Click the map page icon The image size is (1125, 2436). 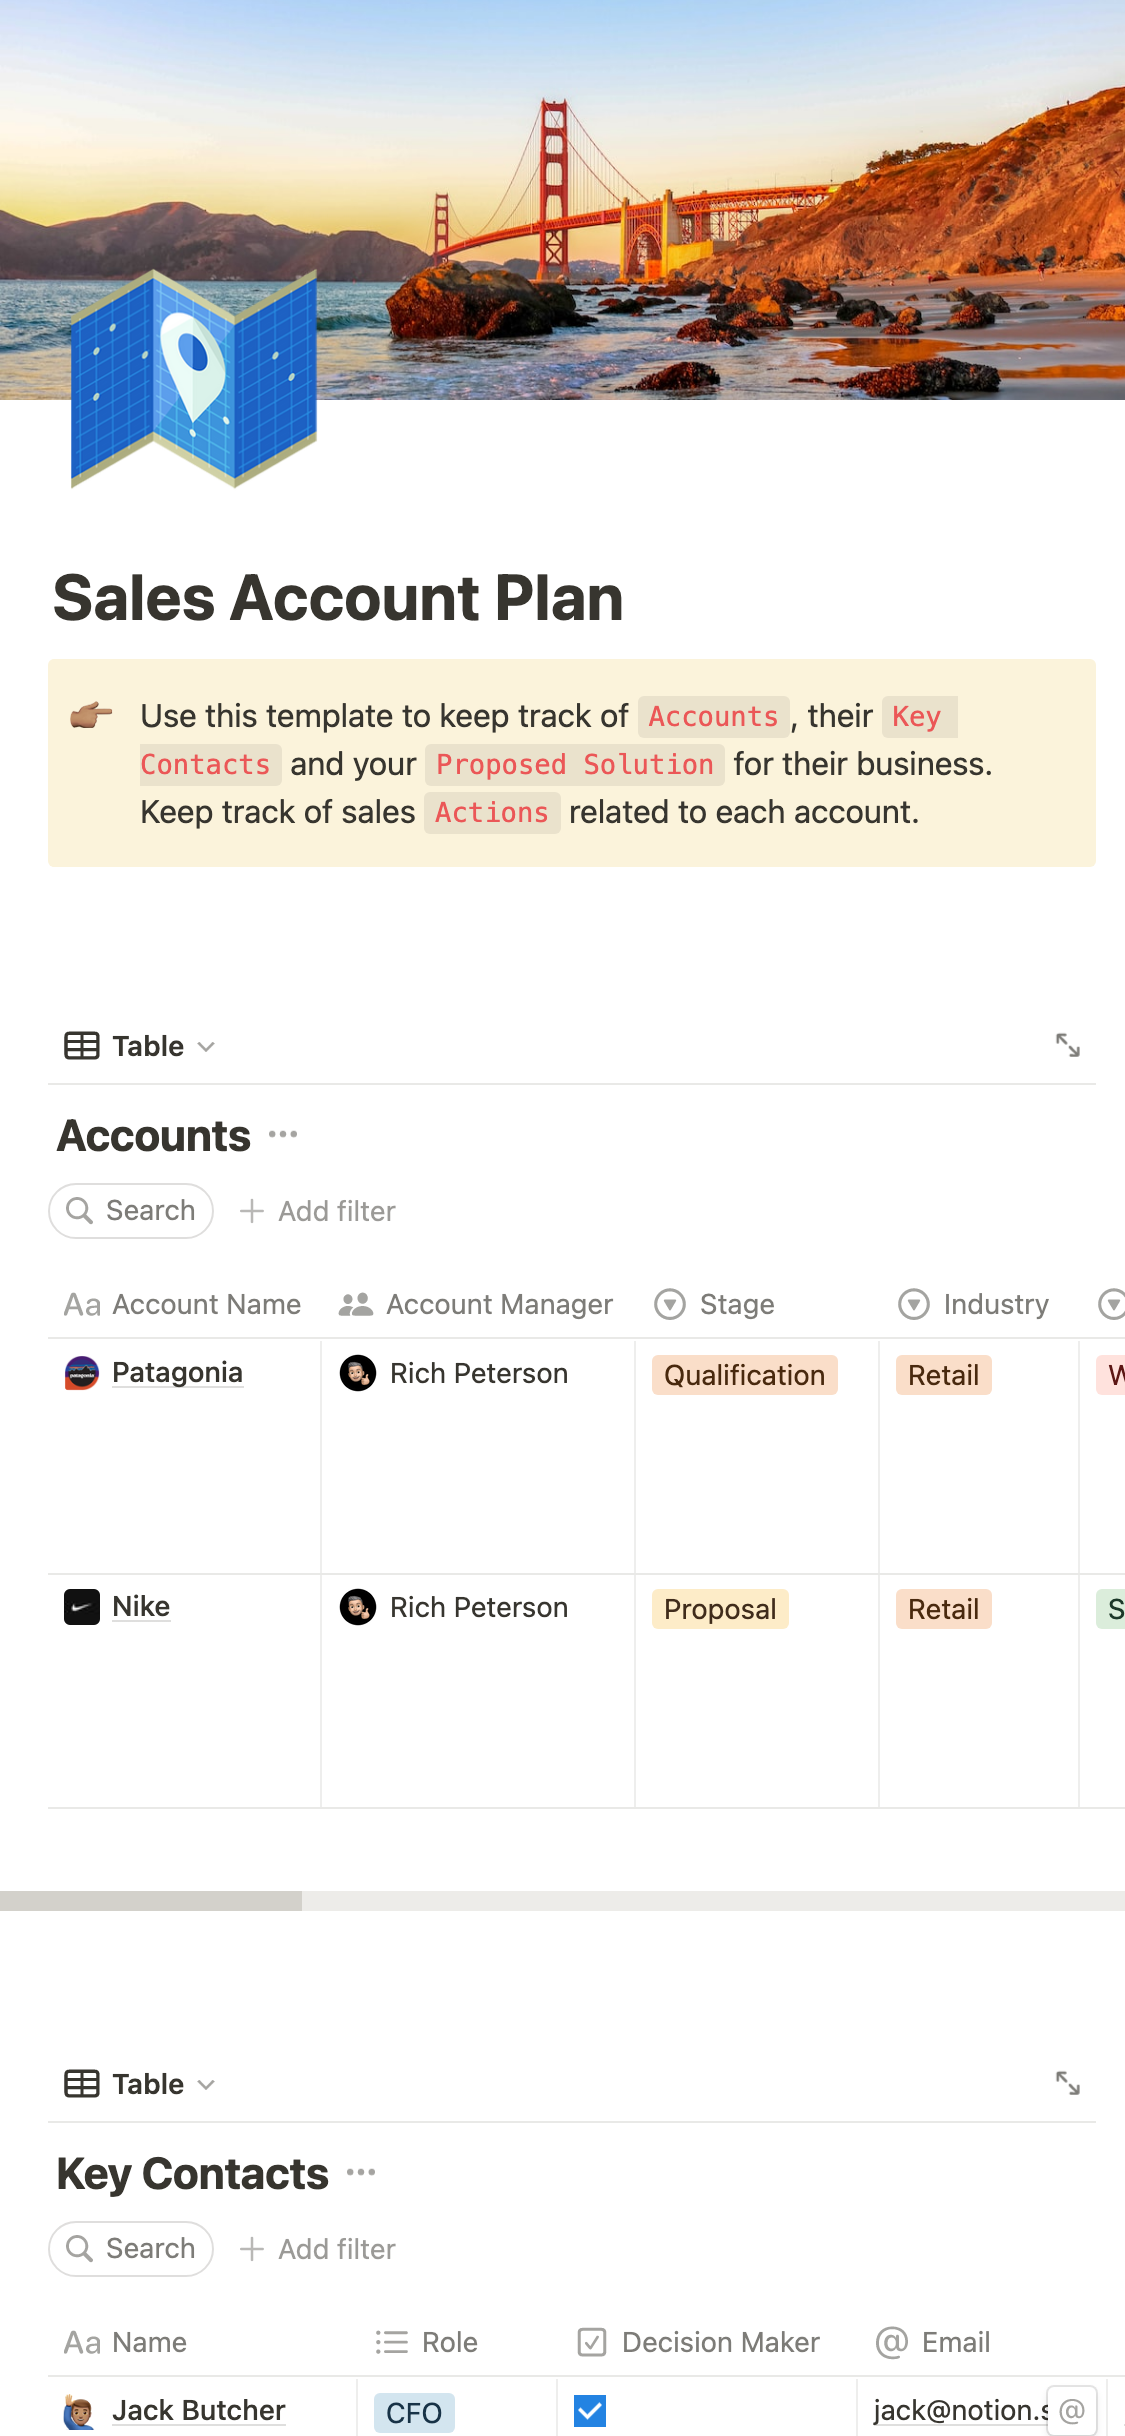coord(194,378)
